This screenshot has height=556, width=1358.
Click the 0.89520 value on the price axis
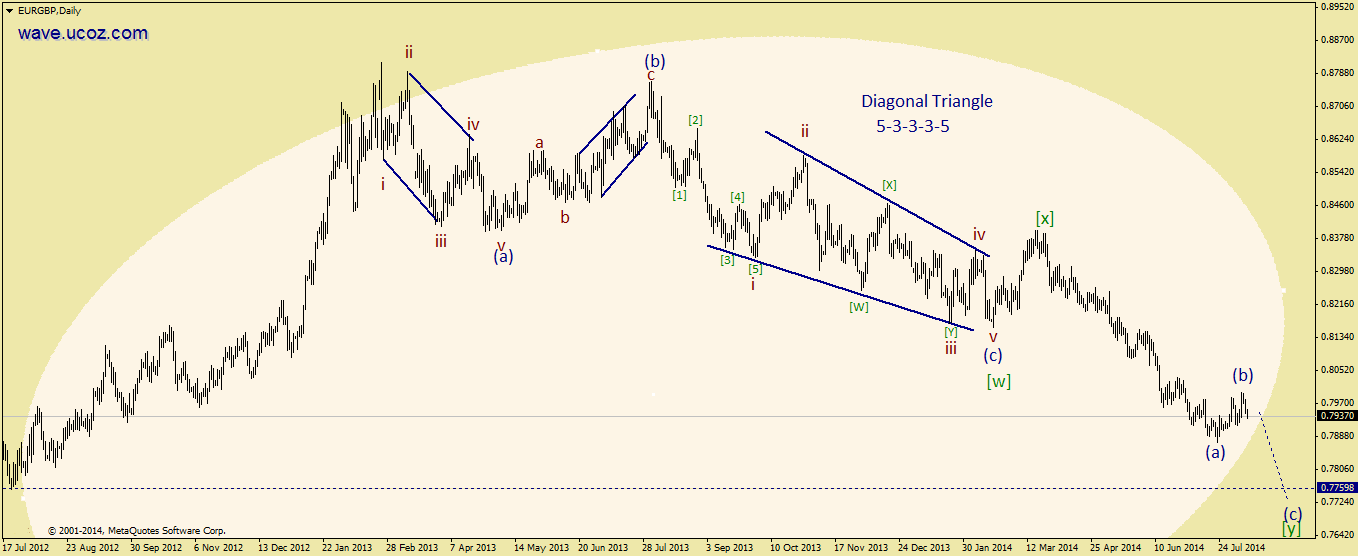point(1337,6)
